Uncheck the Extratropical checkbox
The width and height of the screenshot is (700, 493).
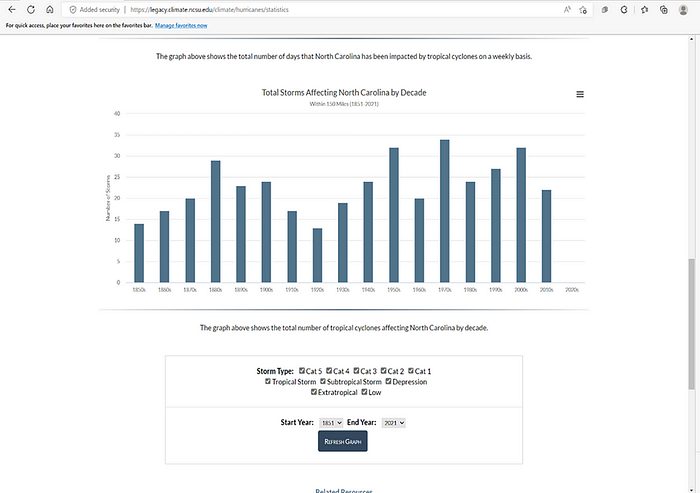[314, 392]
